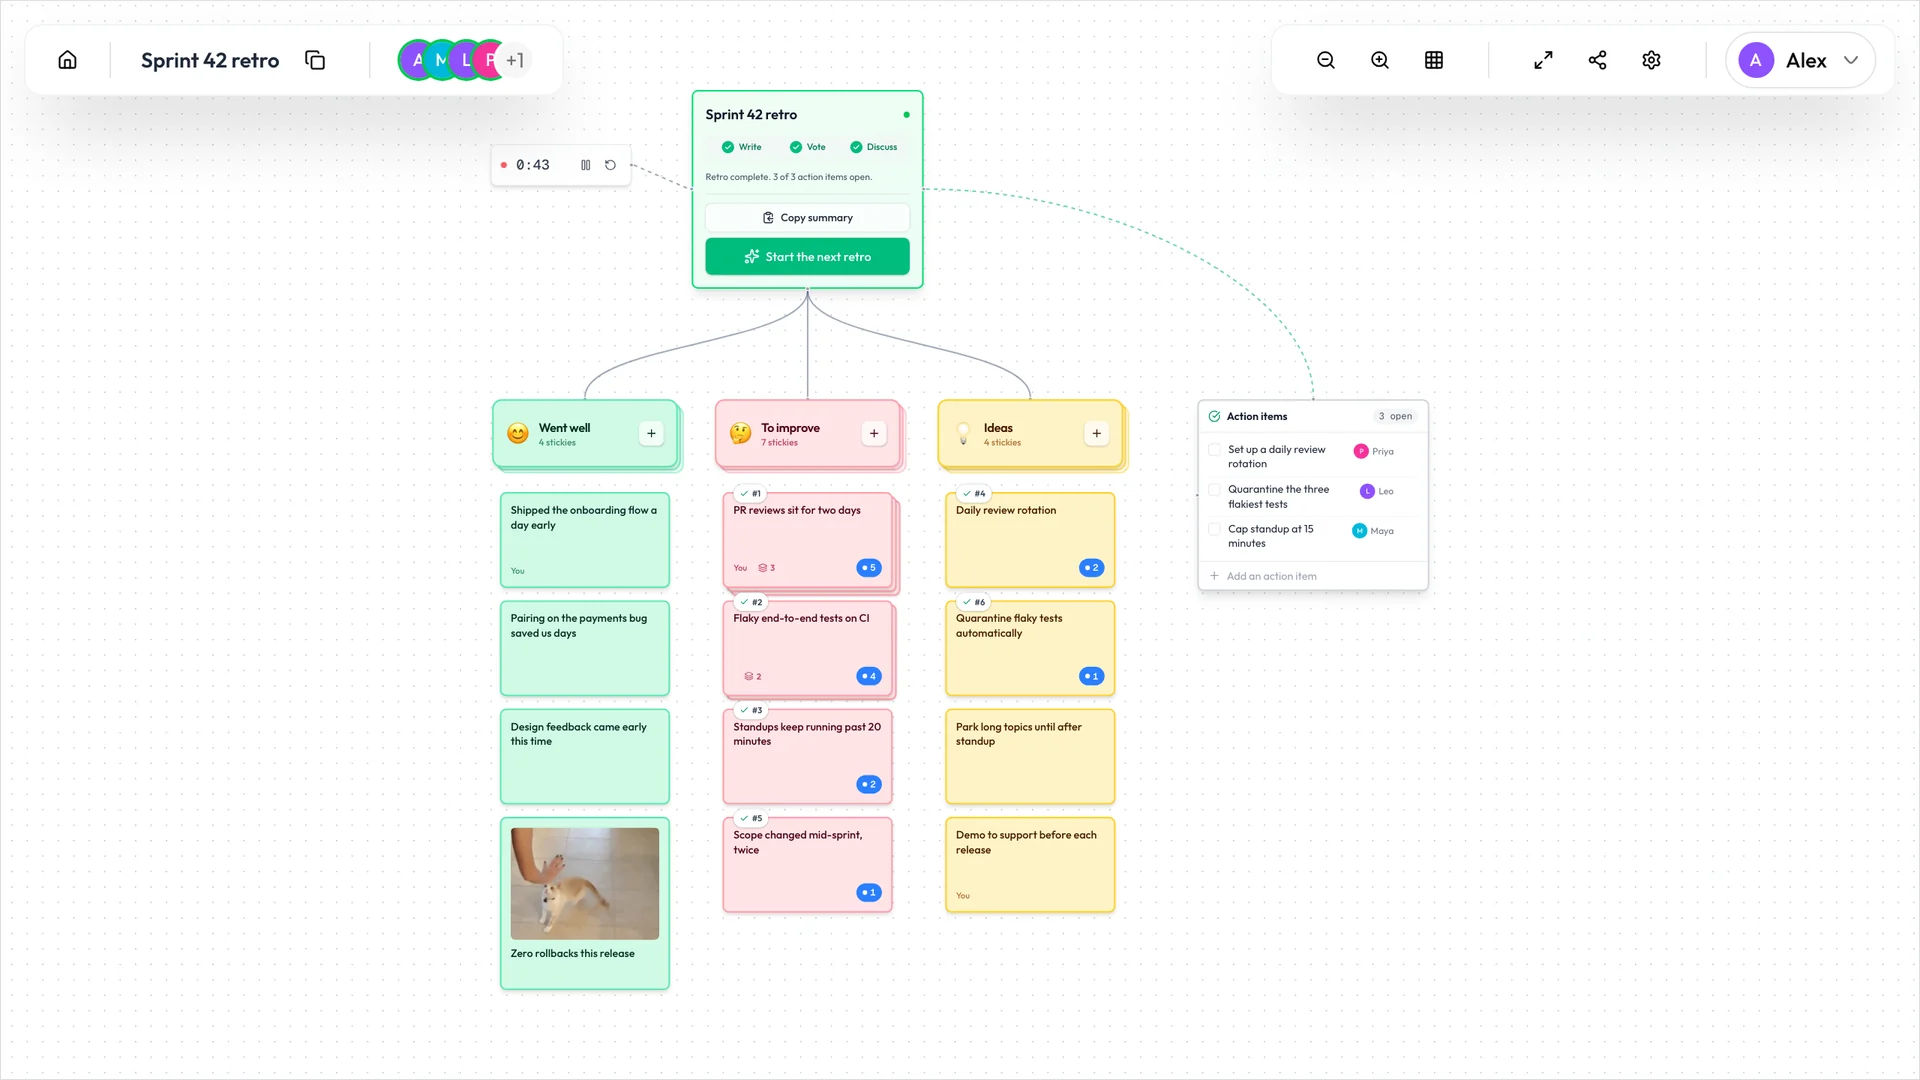Duplicate board using the copy icon
1920x1080 pixels.
point(315,60)
